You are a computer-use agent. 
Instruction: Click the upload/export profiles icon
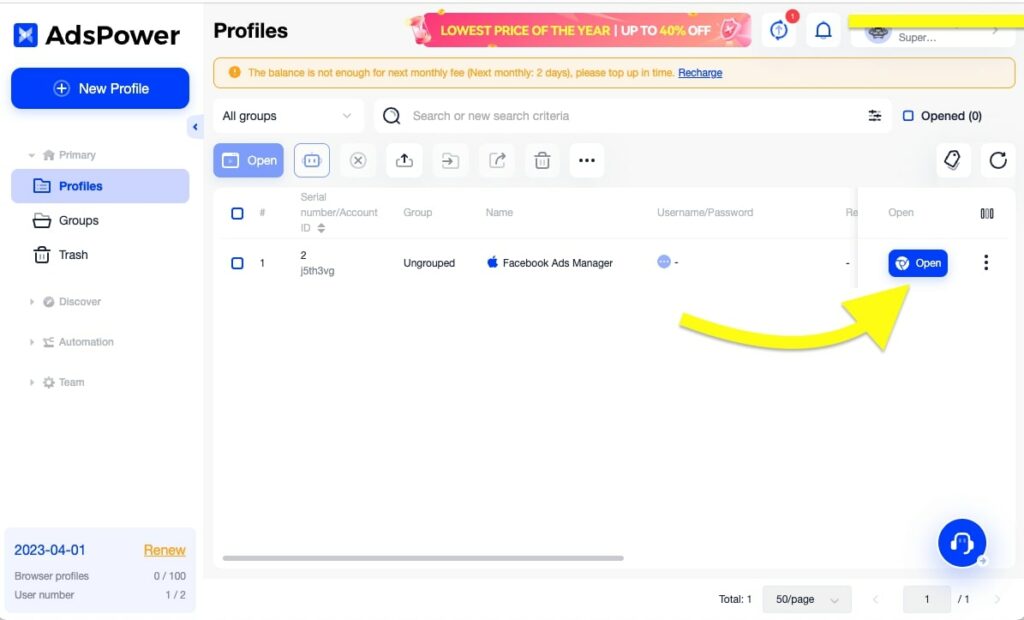click(404, 160)
